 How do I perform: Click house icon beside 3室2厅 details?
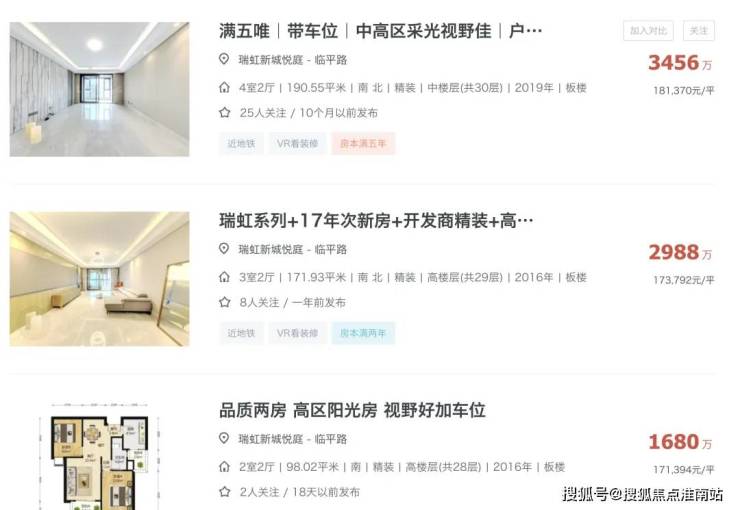(225, 277)
